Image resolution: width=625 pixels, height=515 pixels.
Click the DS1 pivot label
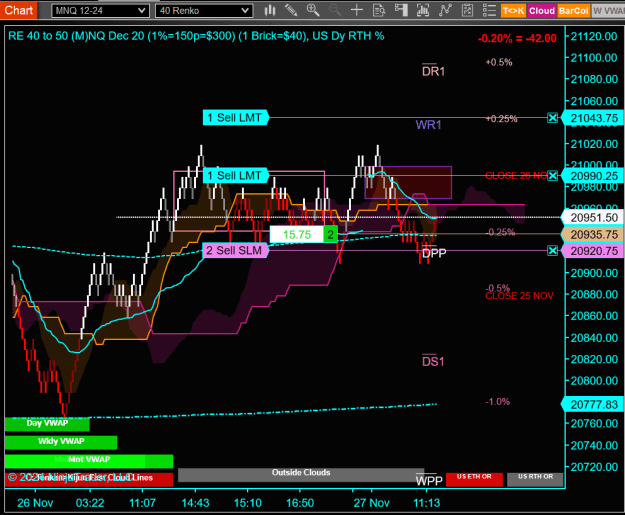(x=433, y=361)
